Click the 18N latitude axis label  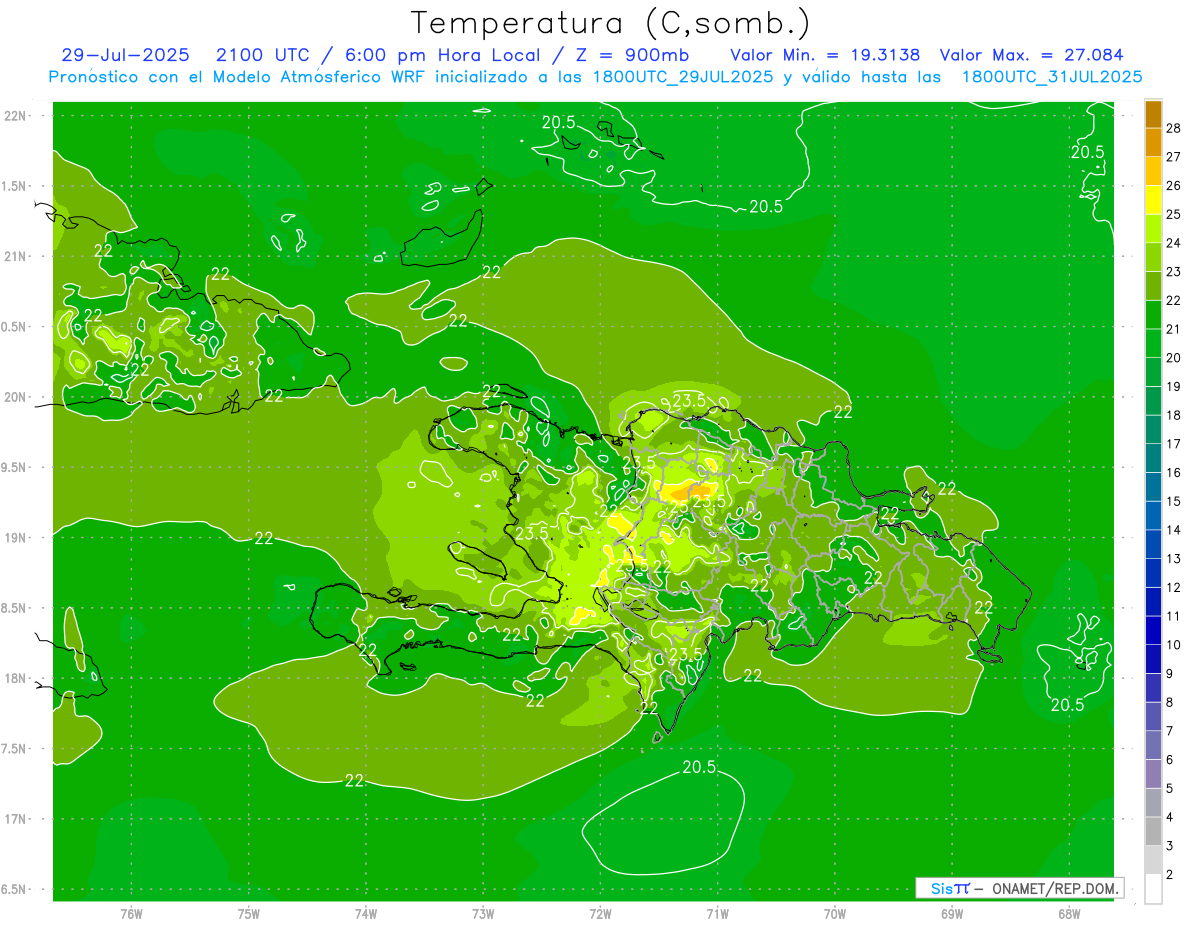pyautogui.click(x=17, y=678)
